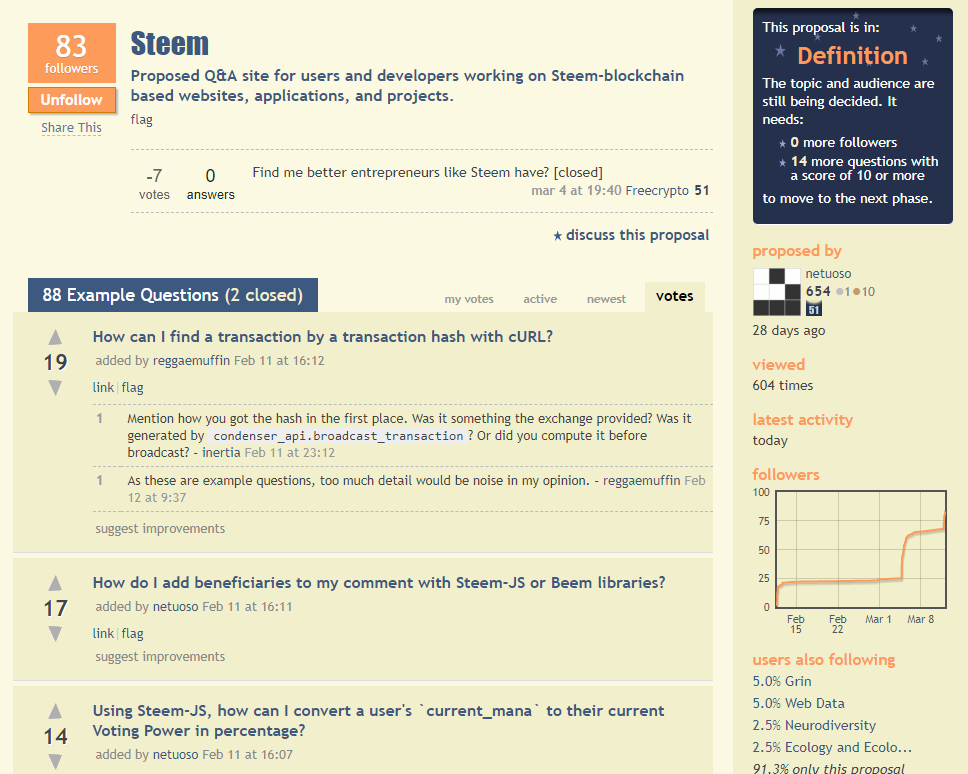The width and height of the screenshot is (968, 774).
Task: Open the Share This link
Action: coord(72,128)
